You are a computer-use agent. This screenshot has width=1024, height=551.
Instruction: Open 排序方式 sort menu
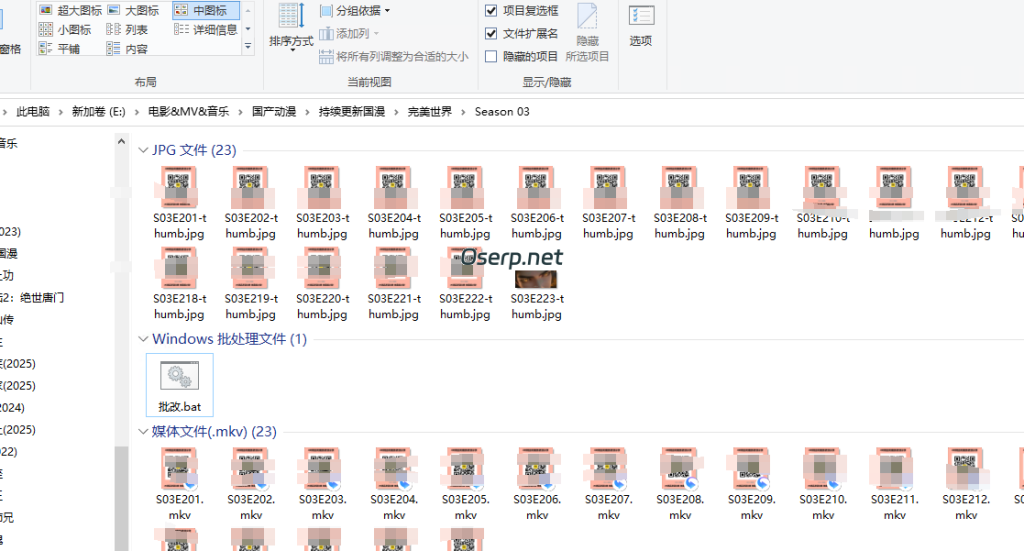tap(291, 27)
